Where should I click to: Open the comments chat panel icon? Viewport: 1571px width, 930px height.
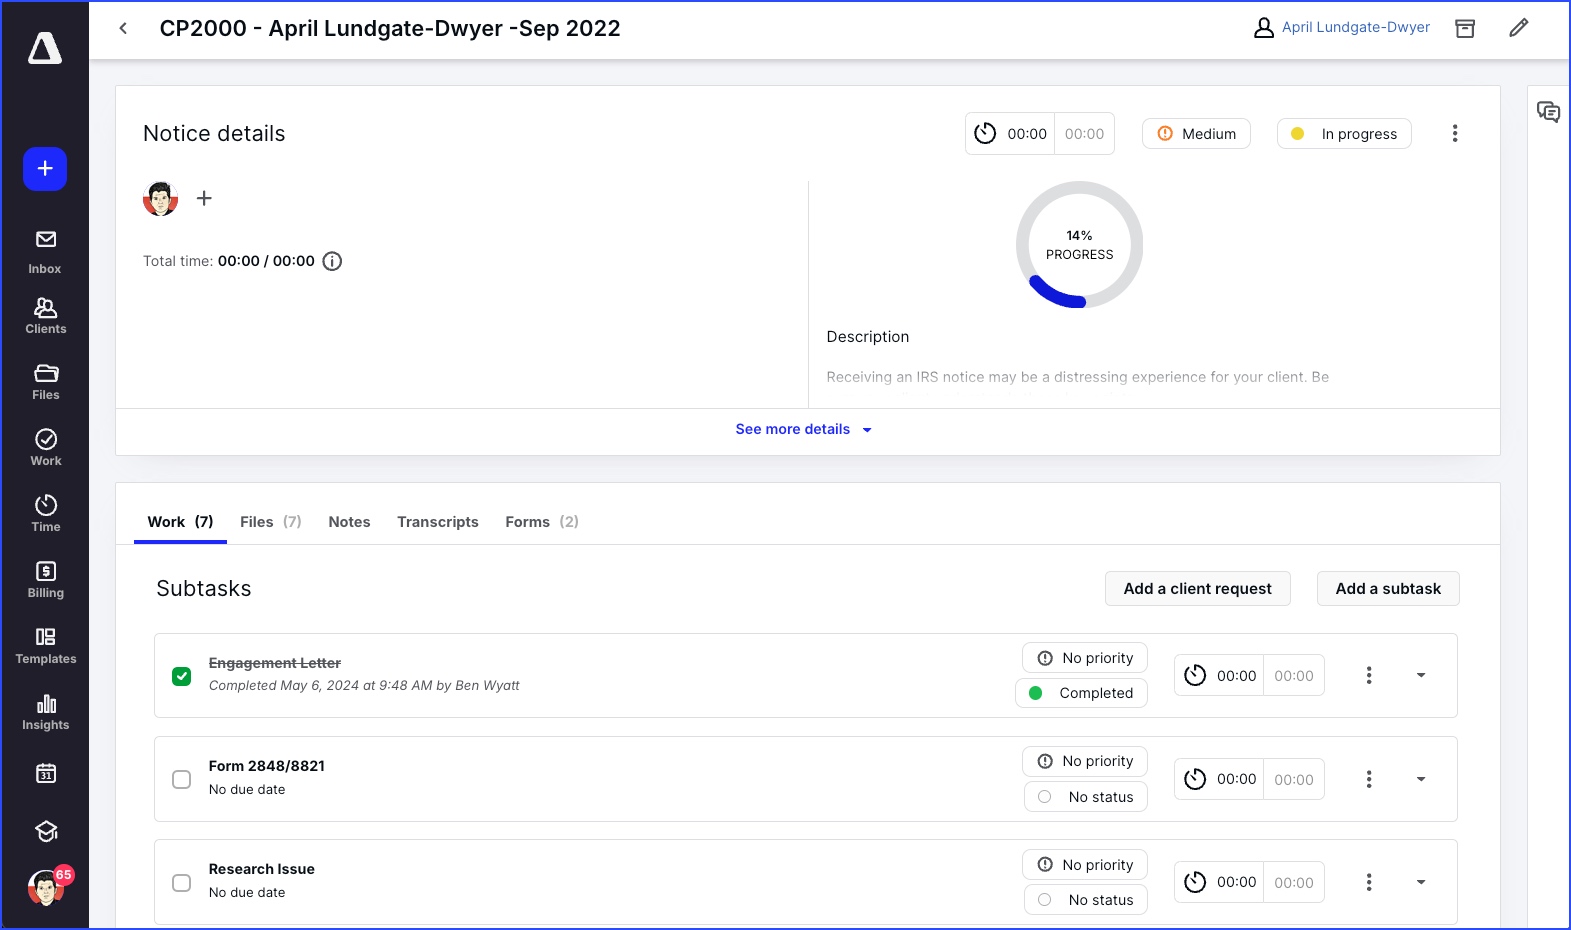pyautogui.click(x=1548, y=112)
